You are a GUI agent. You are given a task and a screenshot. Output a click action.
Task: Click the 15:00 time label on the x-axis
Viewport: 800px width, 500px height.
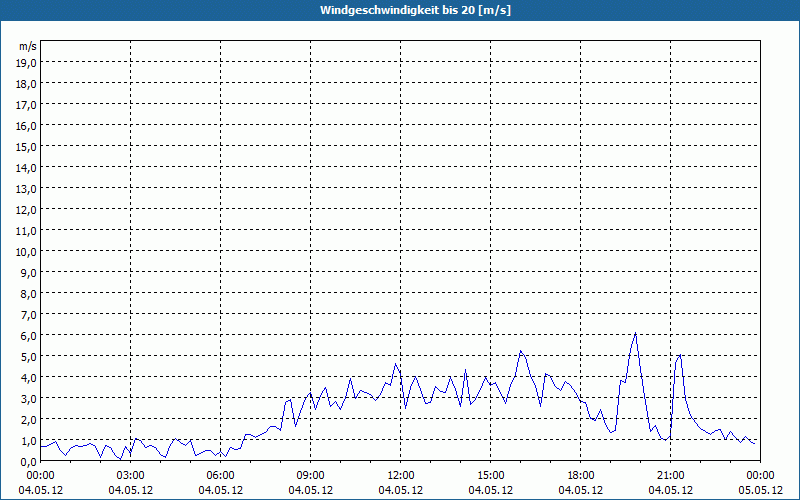point(491,476)
